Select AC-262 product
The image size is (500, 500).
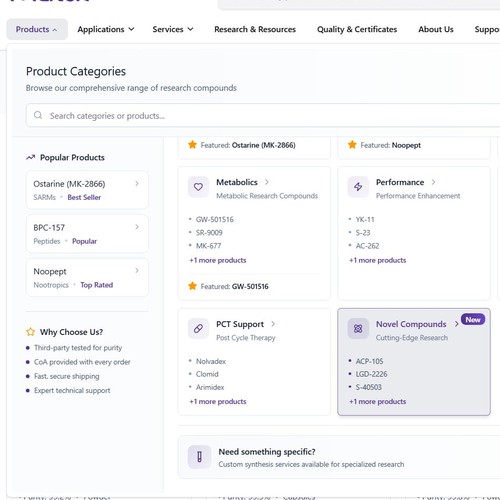point(367,246)
